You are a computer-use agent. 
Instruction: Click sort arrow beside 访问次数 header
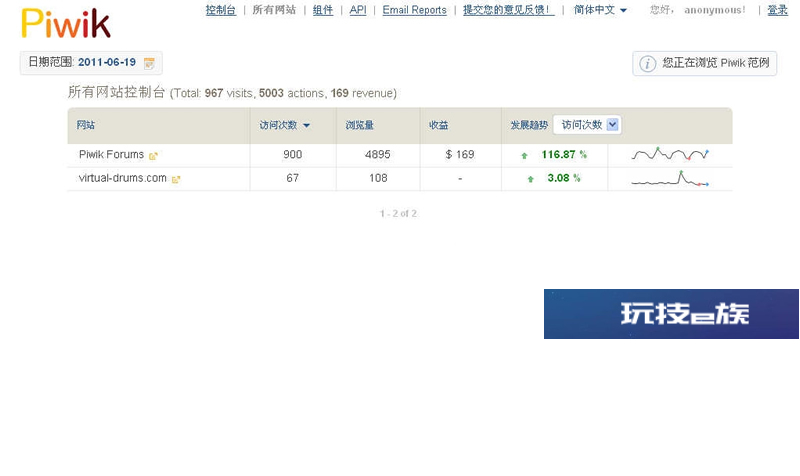[x=306, y=126]
